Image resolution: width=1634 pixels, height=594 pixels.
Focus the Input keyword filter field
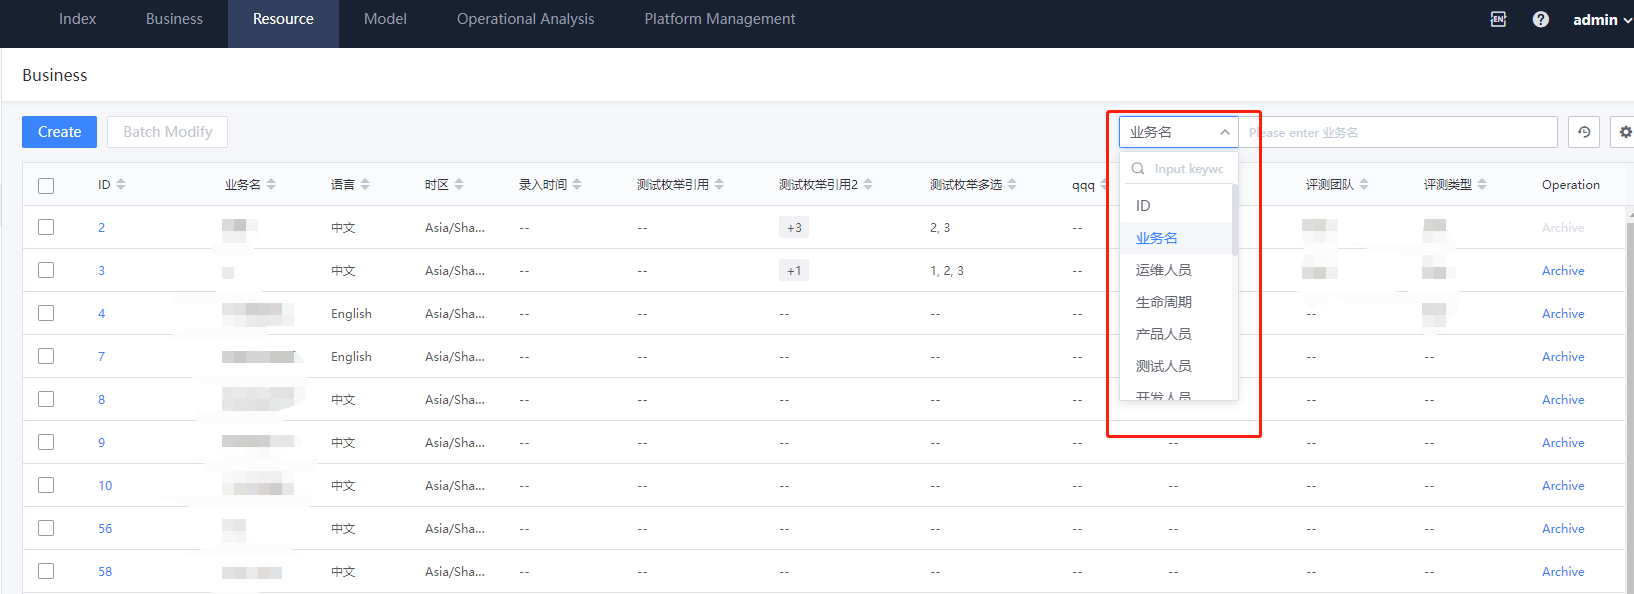point(1189,169)
